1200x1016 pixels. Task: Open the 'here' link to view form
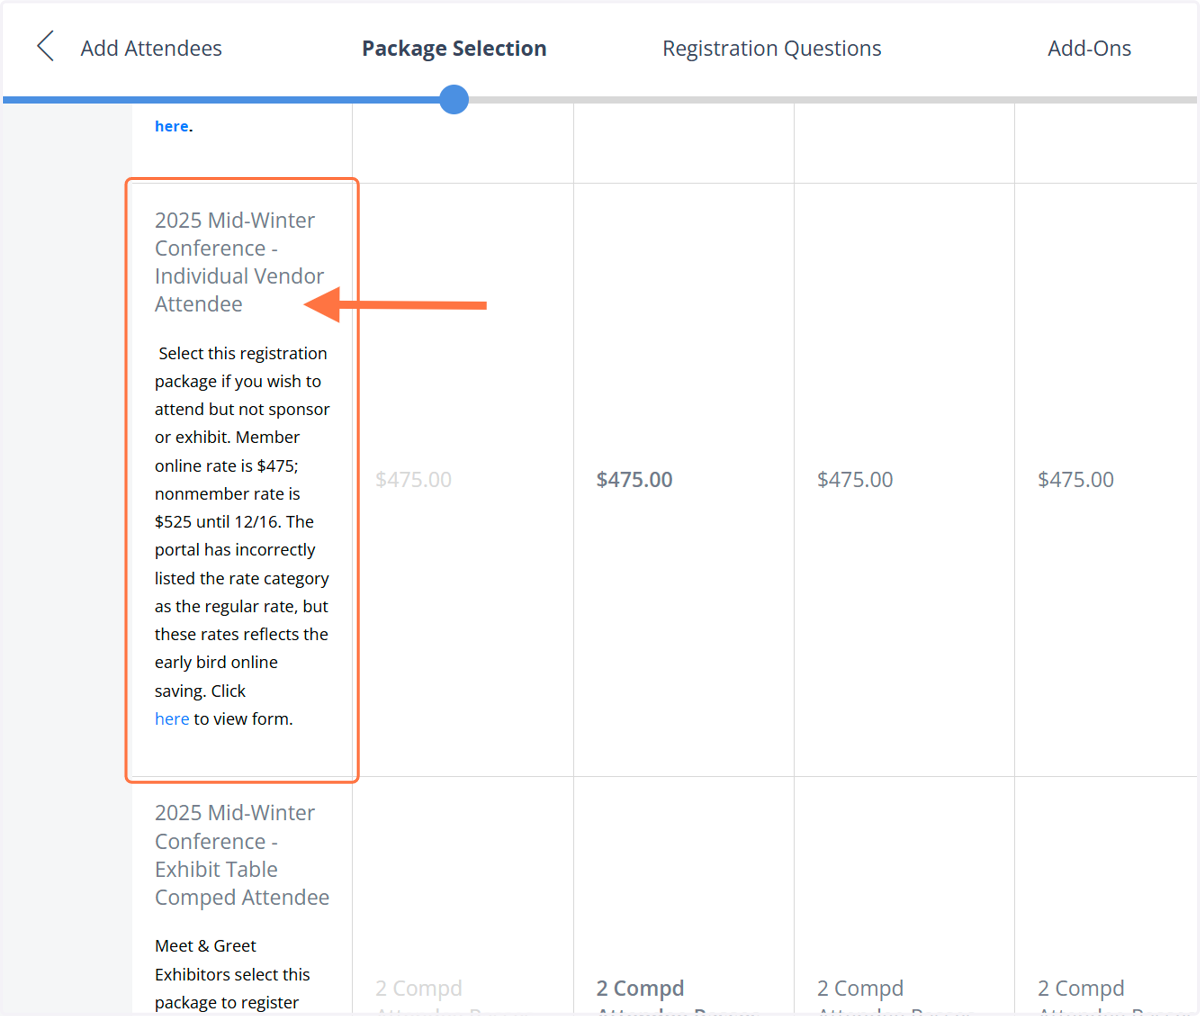(x=171, y=719)
